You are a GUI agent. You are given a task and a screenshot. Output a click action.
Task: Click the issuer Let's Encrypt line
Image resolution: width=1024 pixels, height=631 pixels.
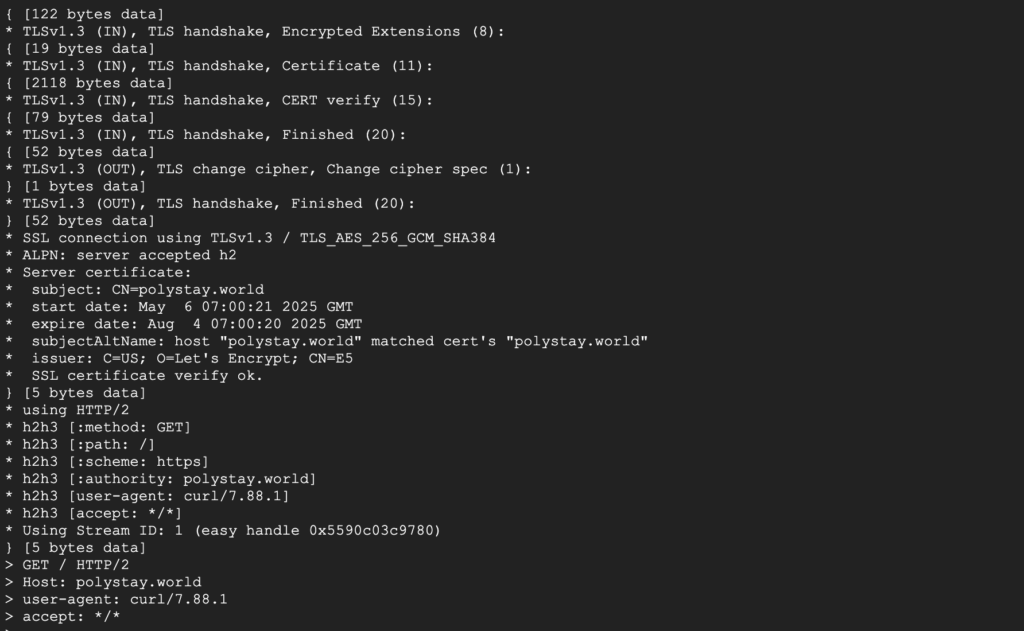[x=179, y=359]
